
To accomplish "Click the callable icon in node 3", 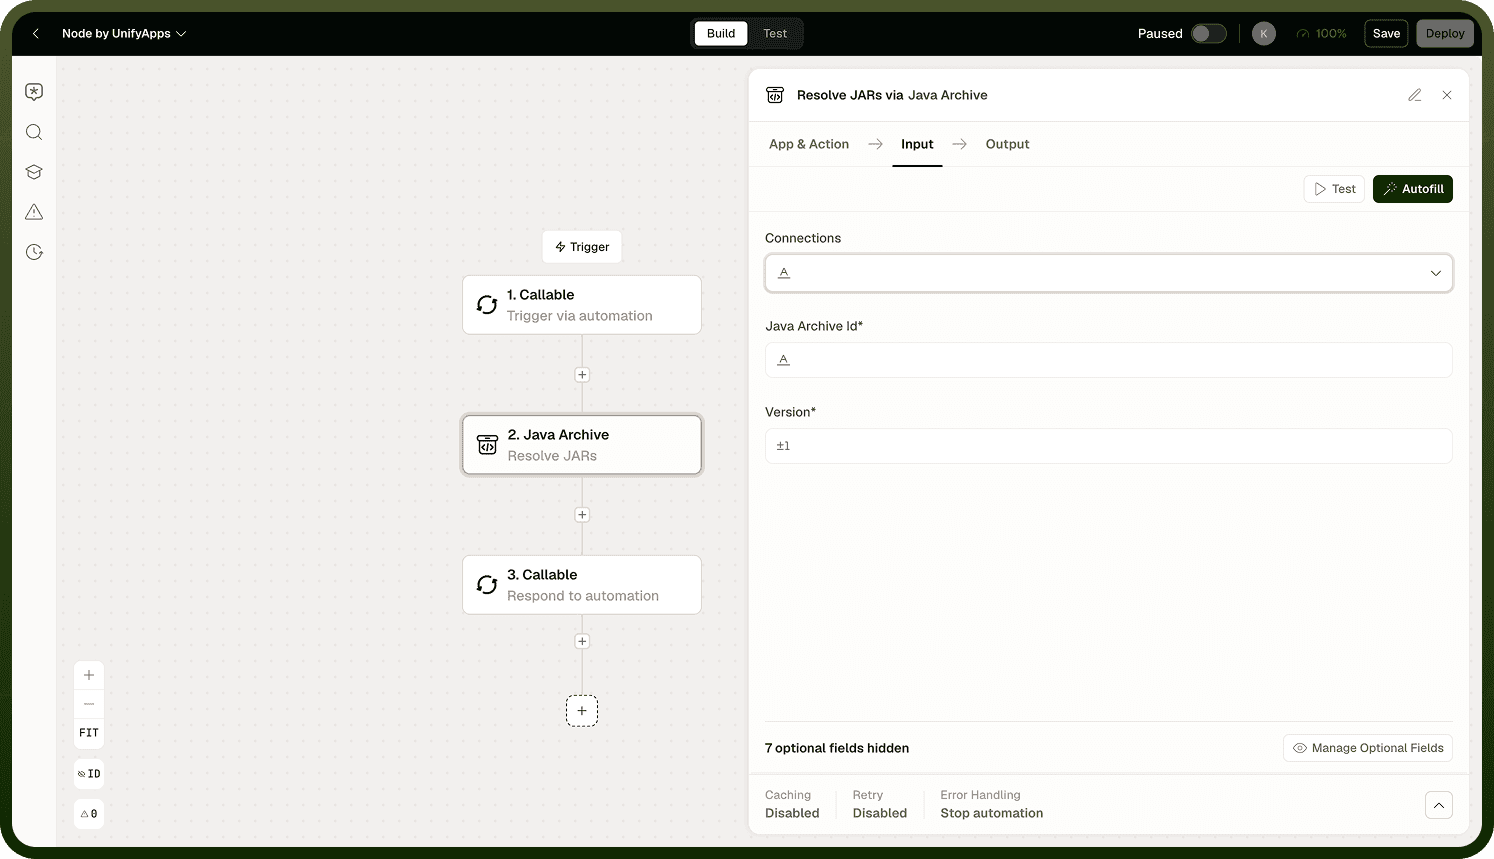I will coord(487,585).
